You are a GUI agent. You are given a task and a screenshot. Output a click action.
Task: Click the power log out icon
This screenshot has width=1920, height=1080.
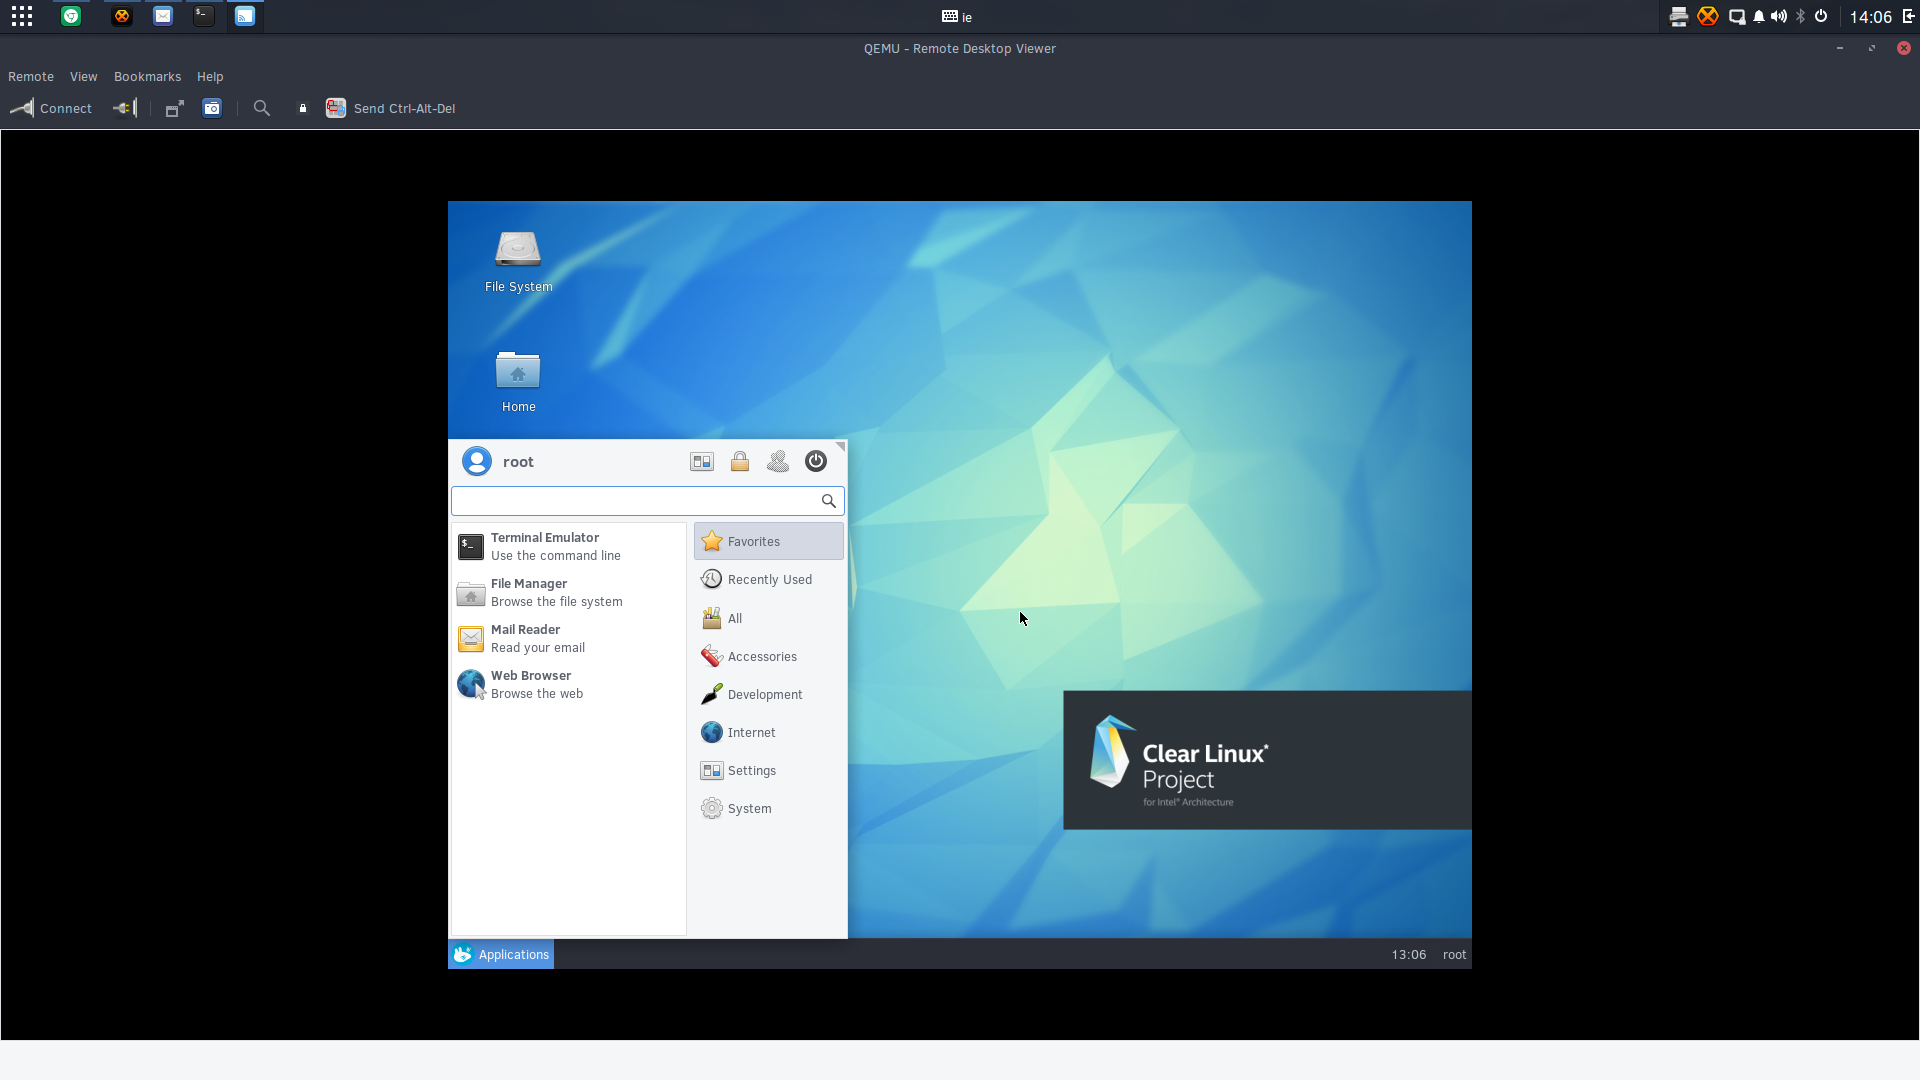click(x=816, y=461)
